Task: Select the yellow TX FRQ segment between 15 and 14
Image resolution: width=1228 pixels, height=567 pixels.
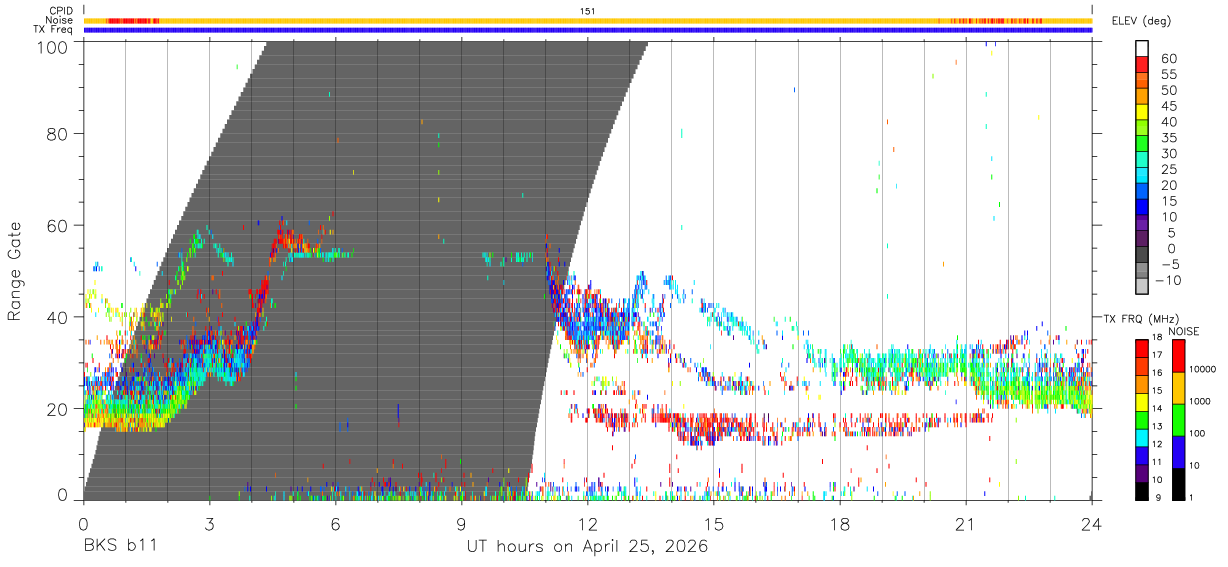Action: pyautogui.click(x=1142, y=401)
